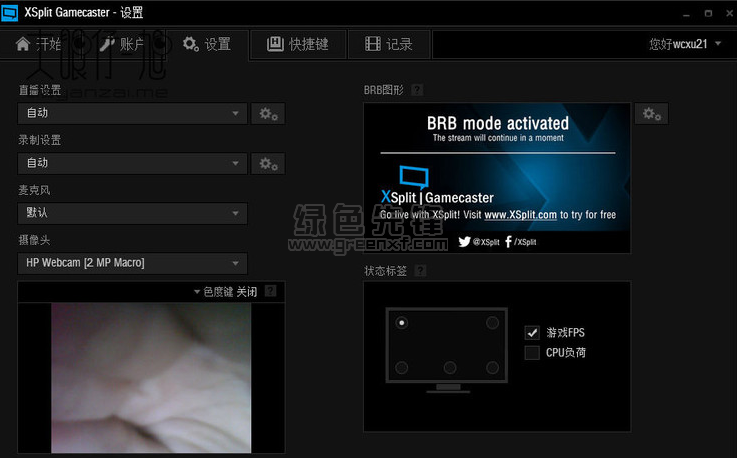The image size is (737, 458).
Task: Click the www.XSplit.com link in BRB image
Action: click(520, 215)
